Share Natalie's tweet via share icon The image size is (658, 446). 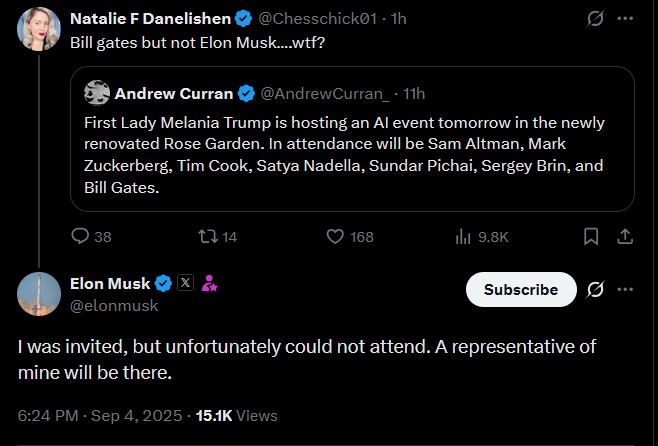pyautogui.click(x=626, y=237)
